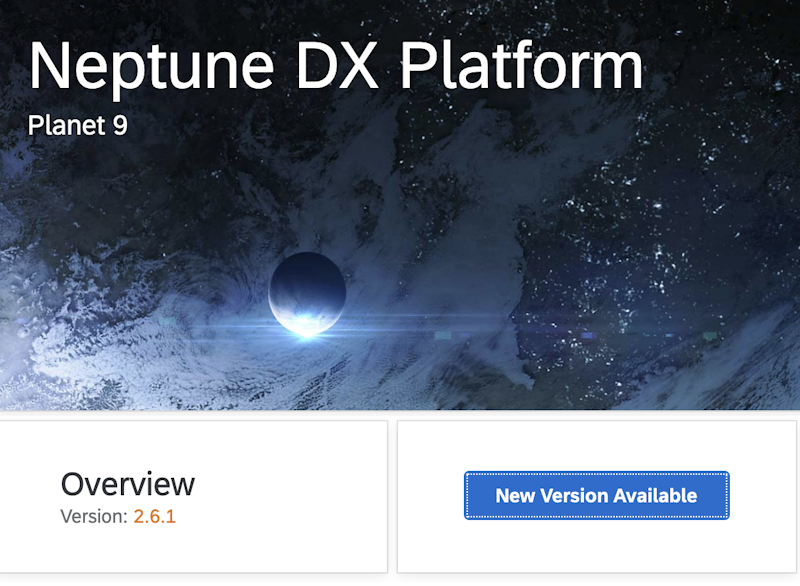This screenshot has height=586, width=800.
Task: Click the dashed border of the blue button
Action: coord(597,473)
